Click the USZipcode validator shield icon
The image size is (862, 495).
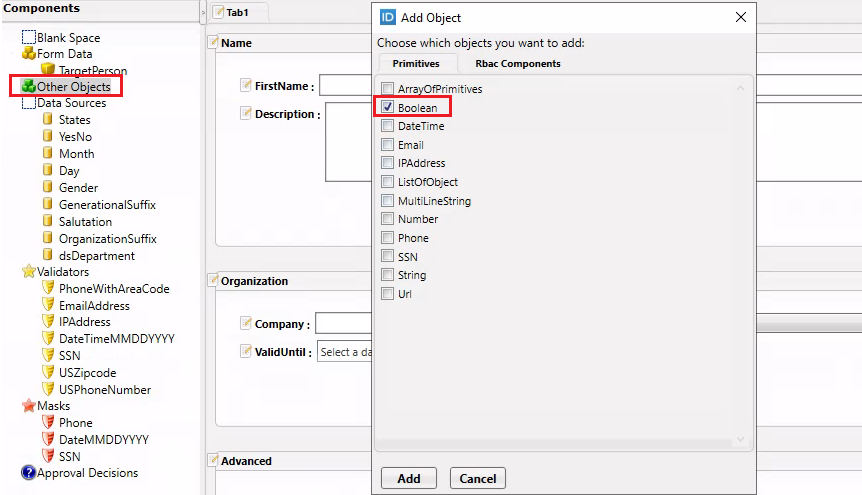tap(48, 372)
